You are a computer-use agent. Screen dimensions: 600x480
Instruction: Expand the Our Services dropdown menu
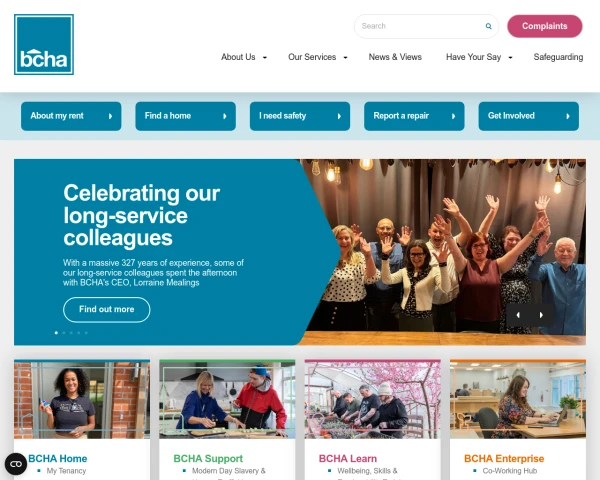[x=318, y=57]
